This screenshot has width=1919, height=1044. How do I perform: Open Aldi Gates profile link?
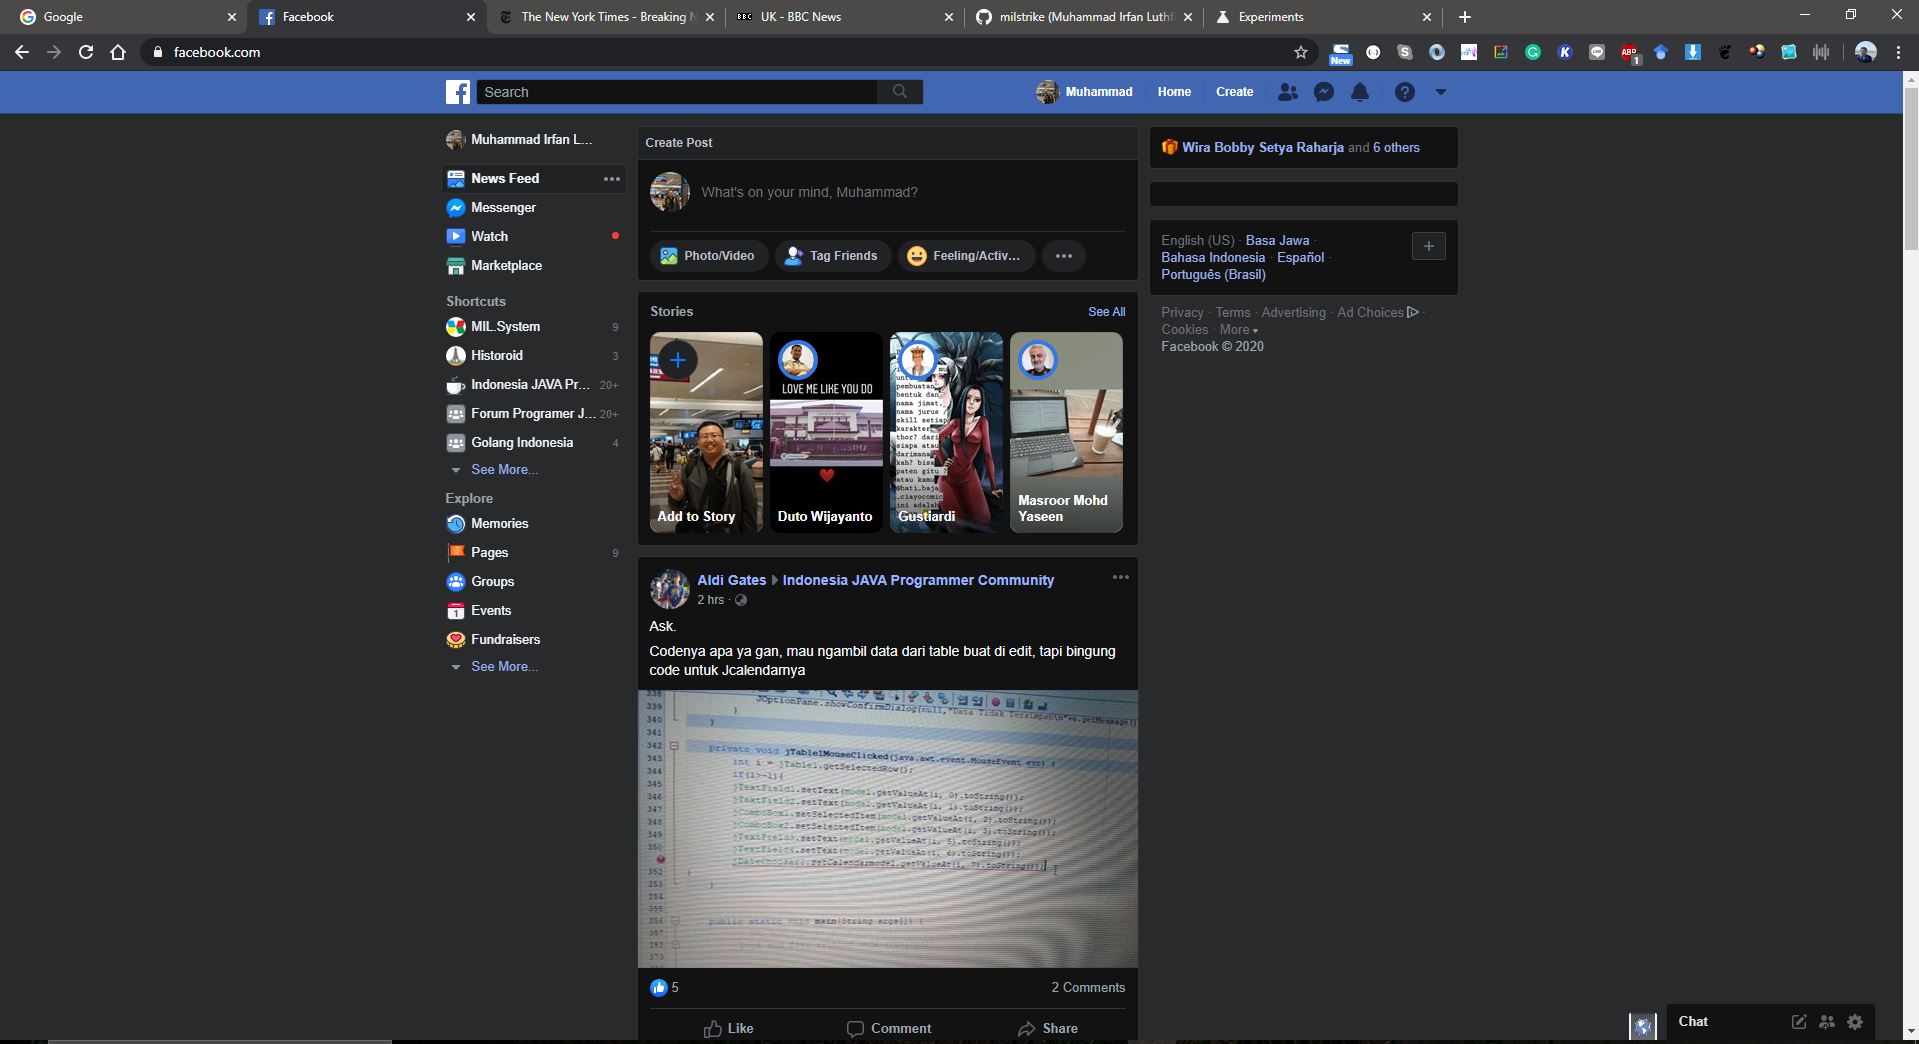point(731,580)
